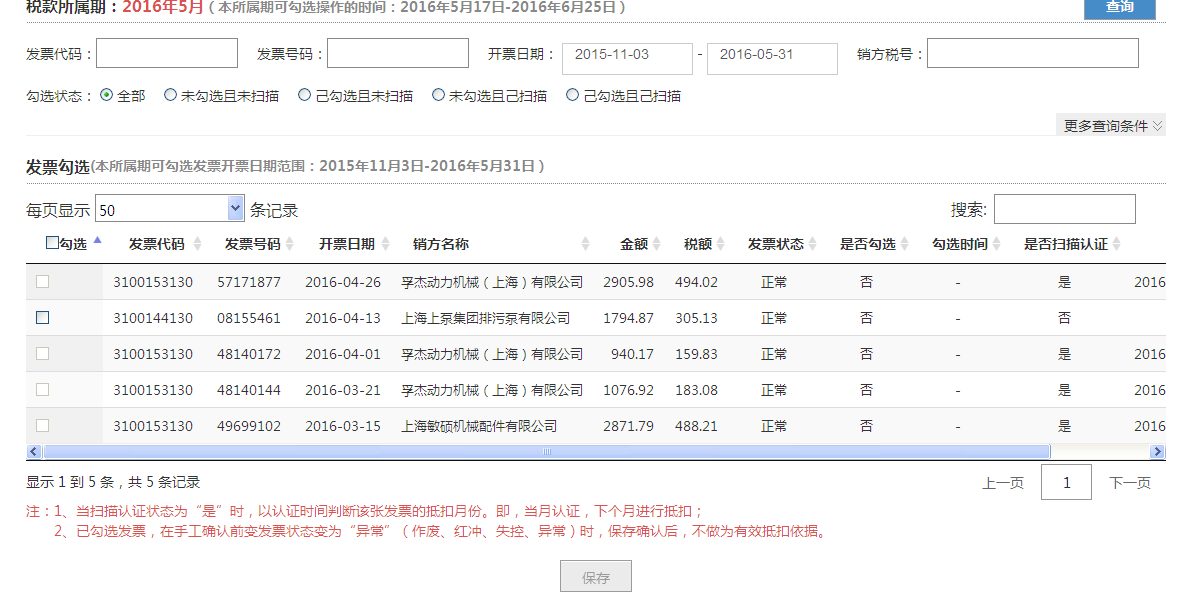
Task: Click the blue 查询 button
Action: point(1119,8)
